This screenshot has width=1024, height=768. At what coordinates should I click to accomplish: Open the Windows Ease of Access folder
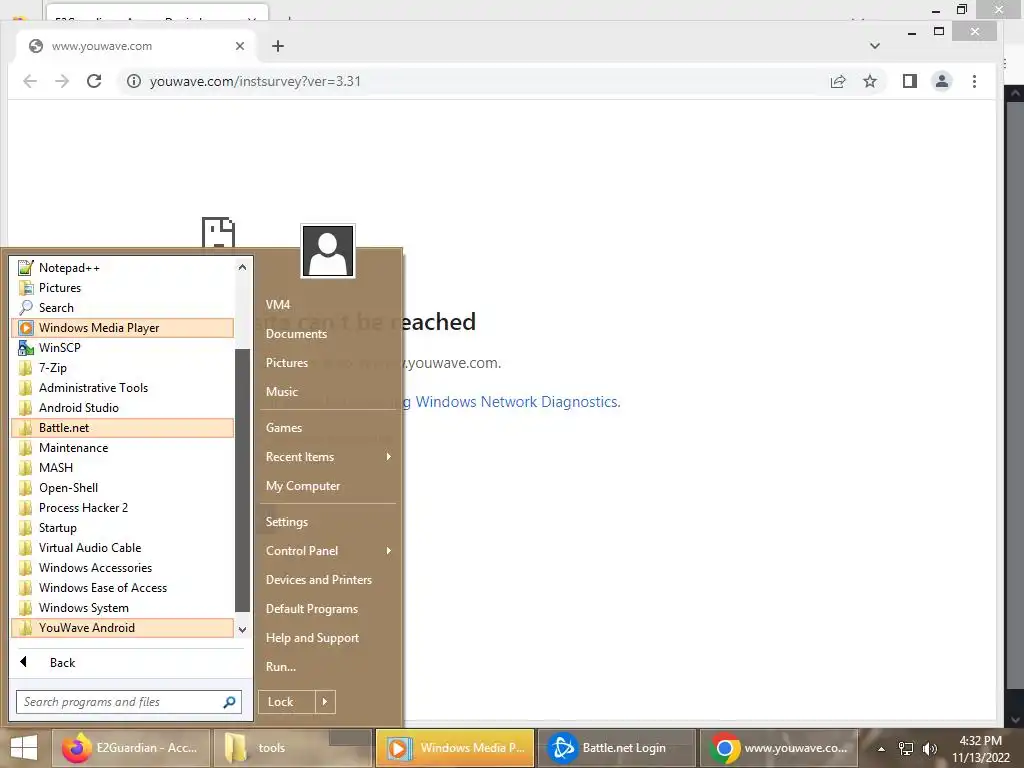click(123, 588)
